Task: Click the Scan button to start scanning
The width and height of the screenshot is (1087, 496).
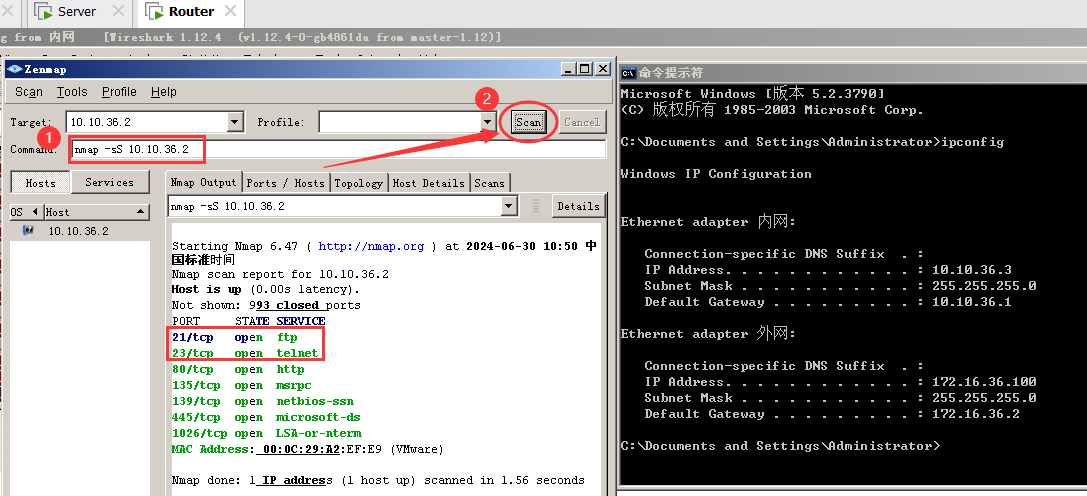Action: coord(528,122)
